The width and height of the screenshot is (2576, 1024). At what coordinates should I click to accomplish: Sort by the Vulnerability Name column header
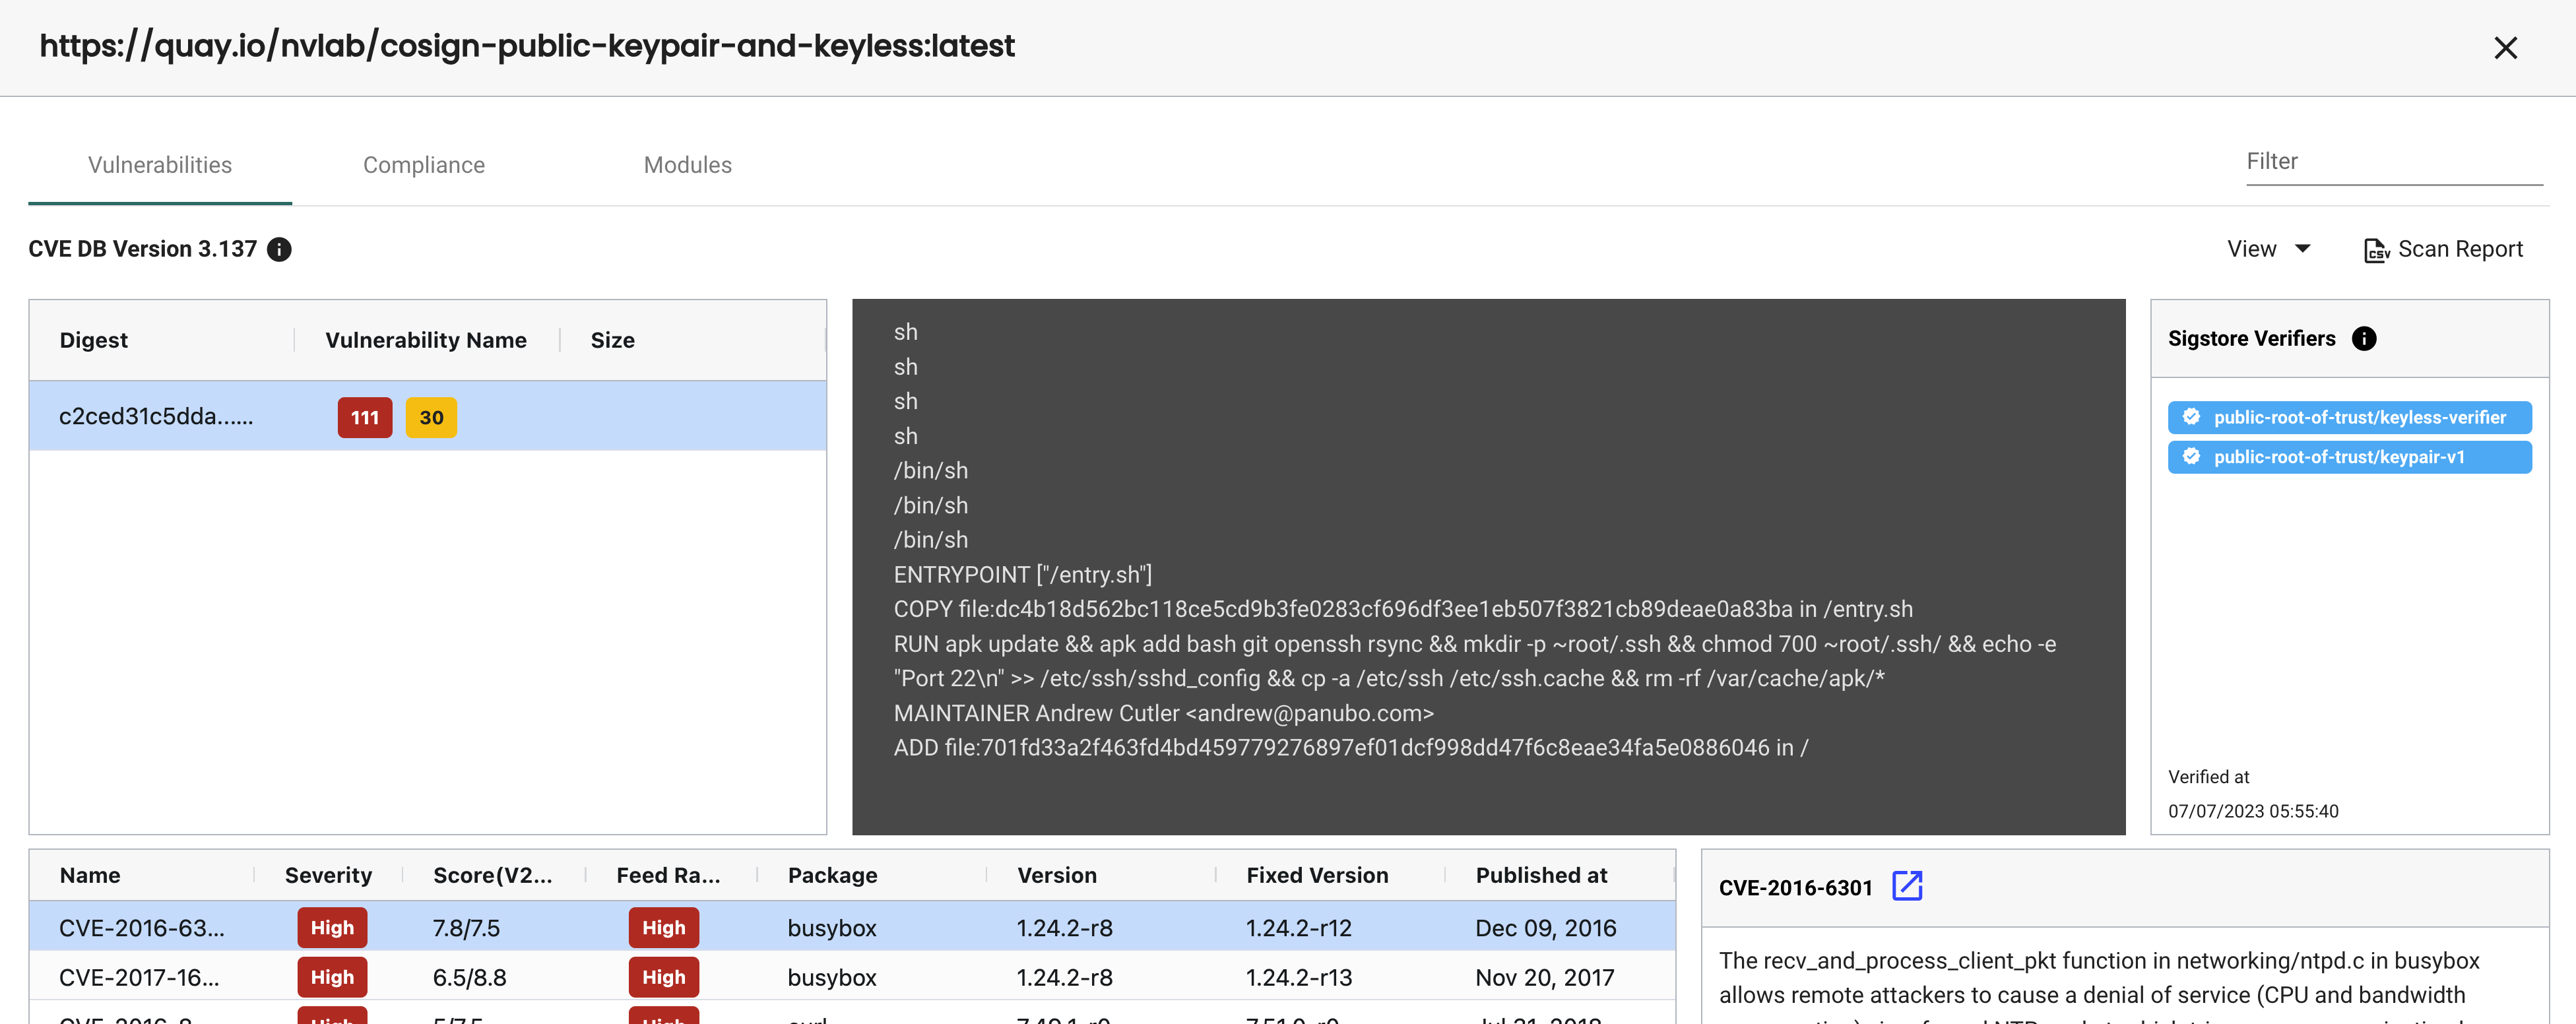coord(425,340)
